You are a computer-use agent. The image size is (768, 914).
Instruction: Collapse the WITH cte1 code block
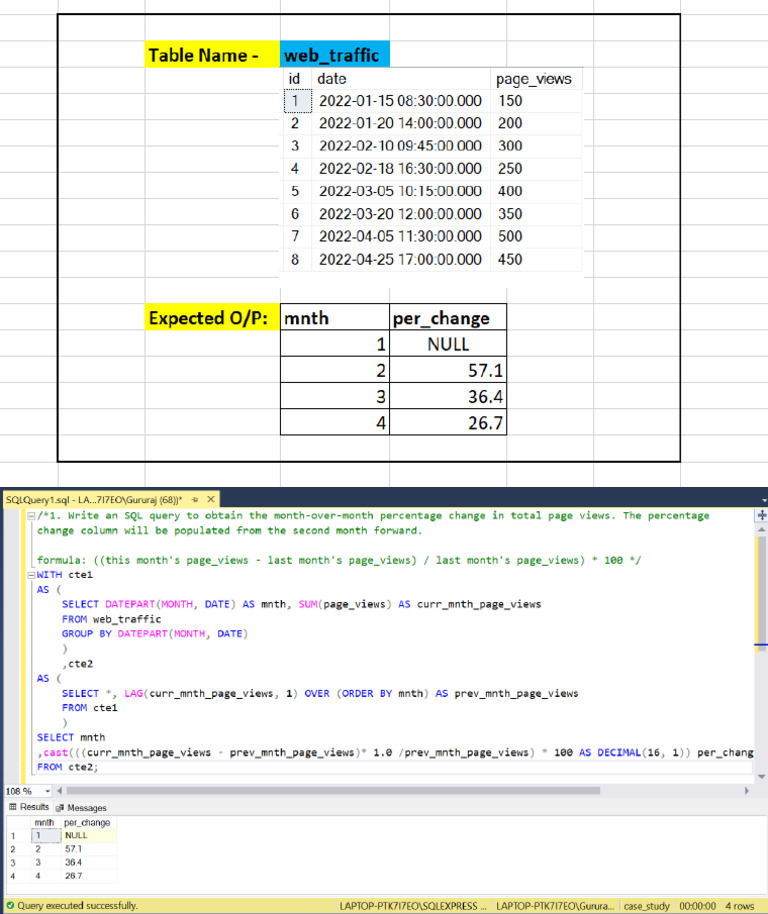coord(31,575)
